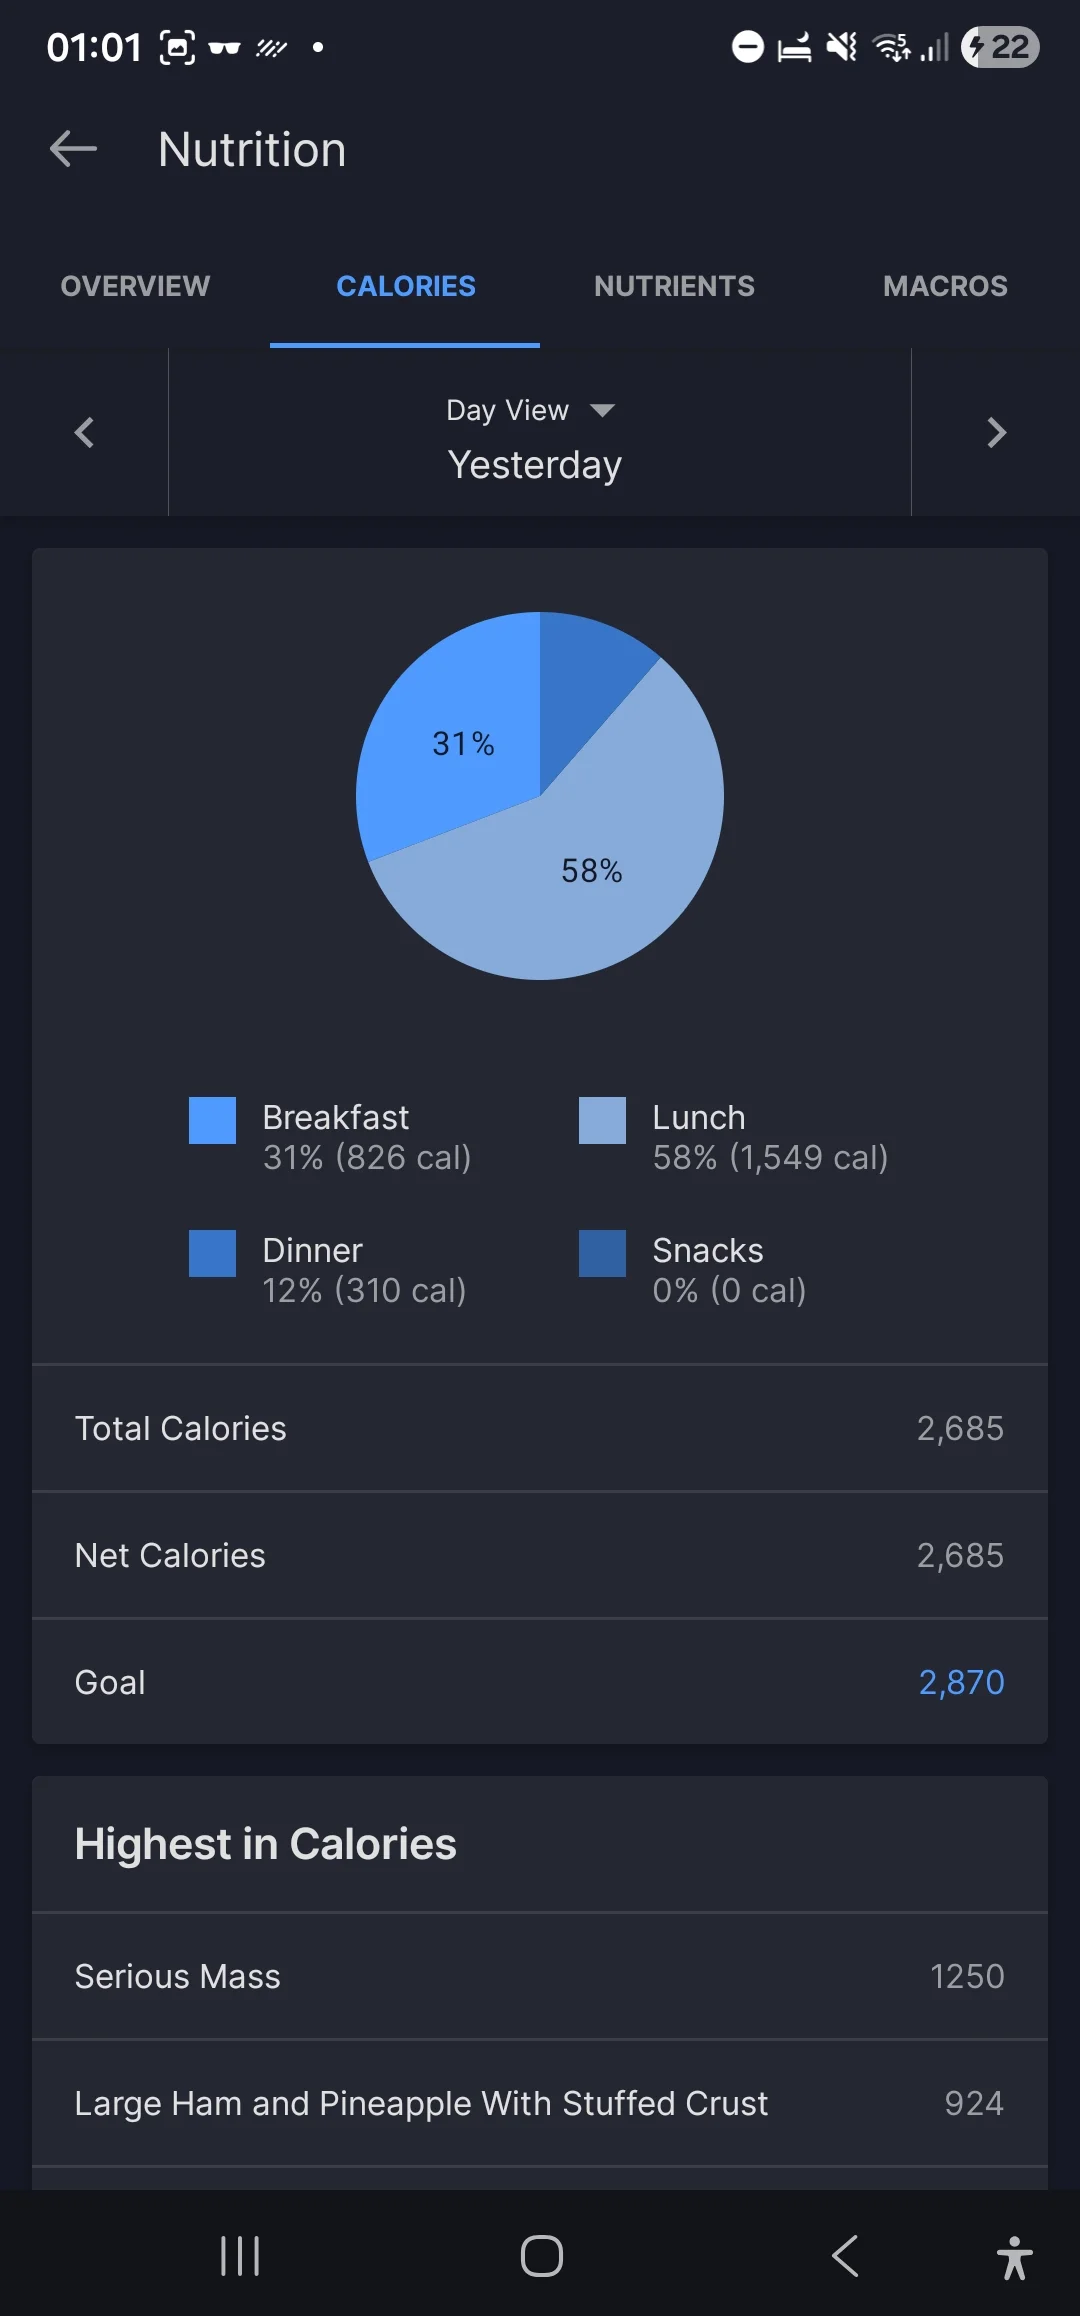Tap the Android navigation back arrow
1080x2316 pixels.
coord(845,2256)
